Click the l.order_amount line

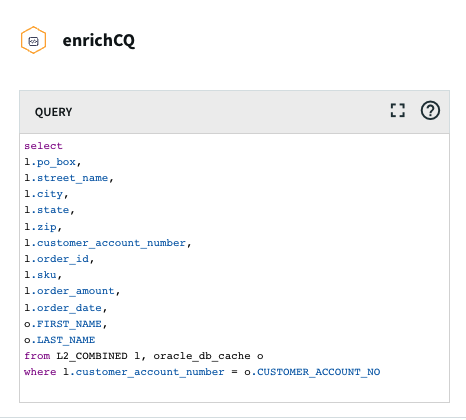pos(72,291)
